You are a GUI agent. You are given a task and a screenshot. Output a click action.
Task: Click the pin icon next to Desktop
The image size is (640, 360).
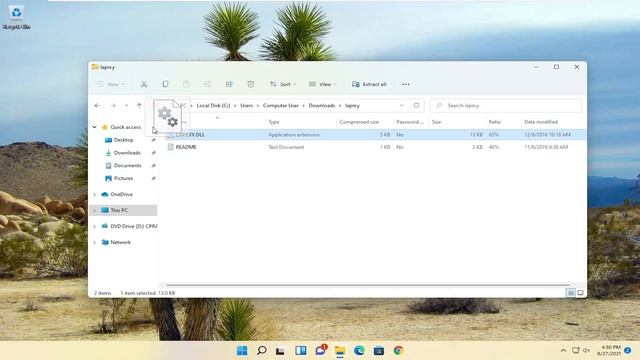153,140
